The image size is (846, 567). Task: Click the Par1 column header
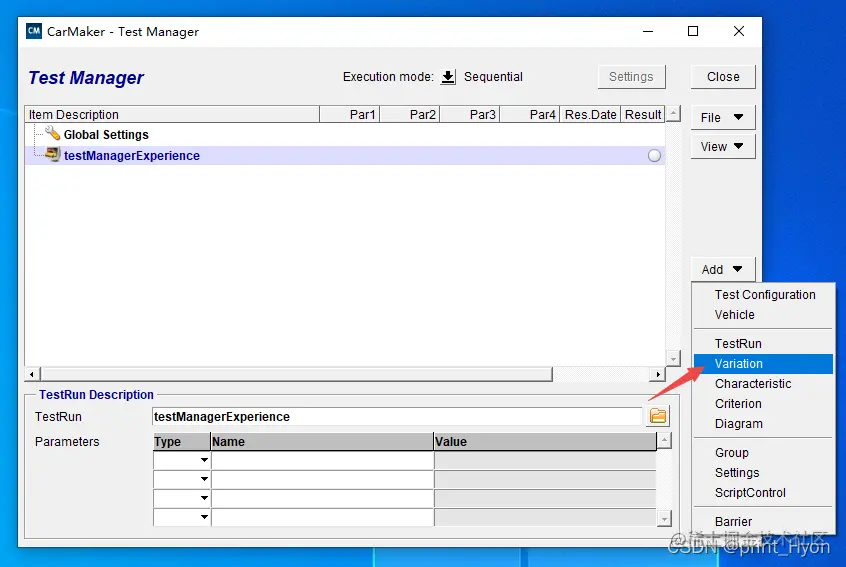tap(350, 114)
